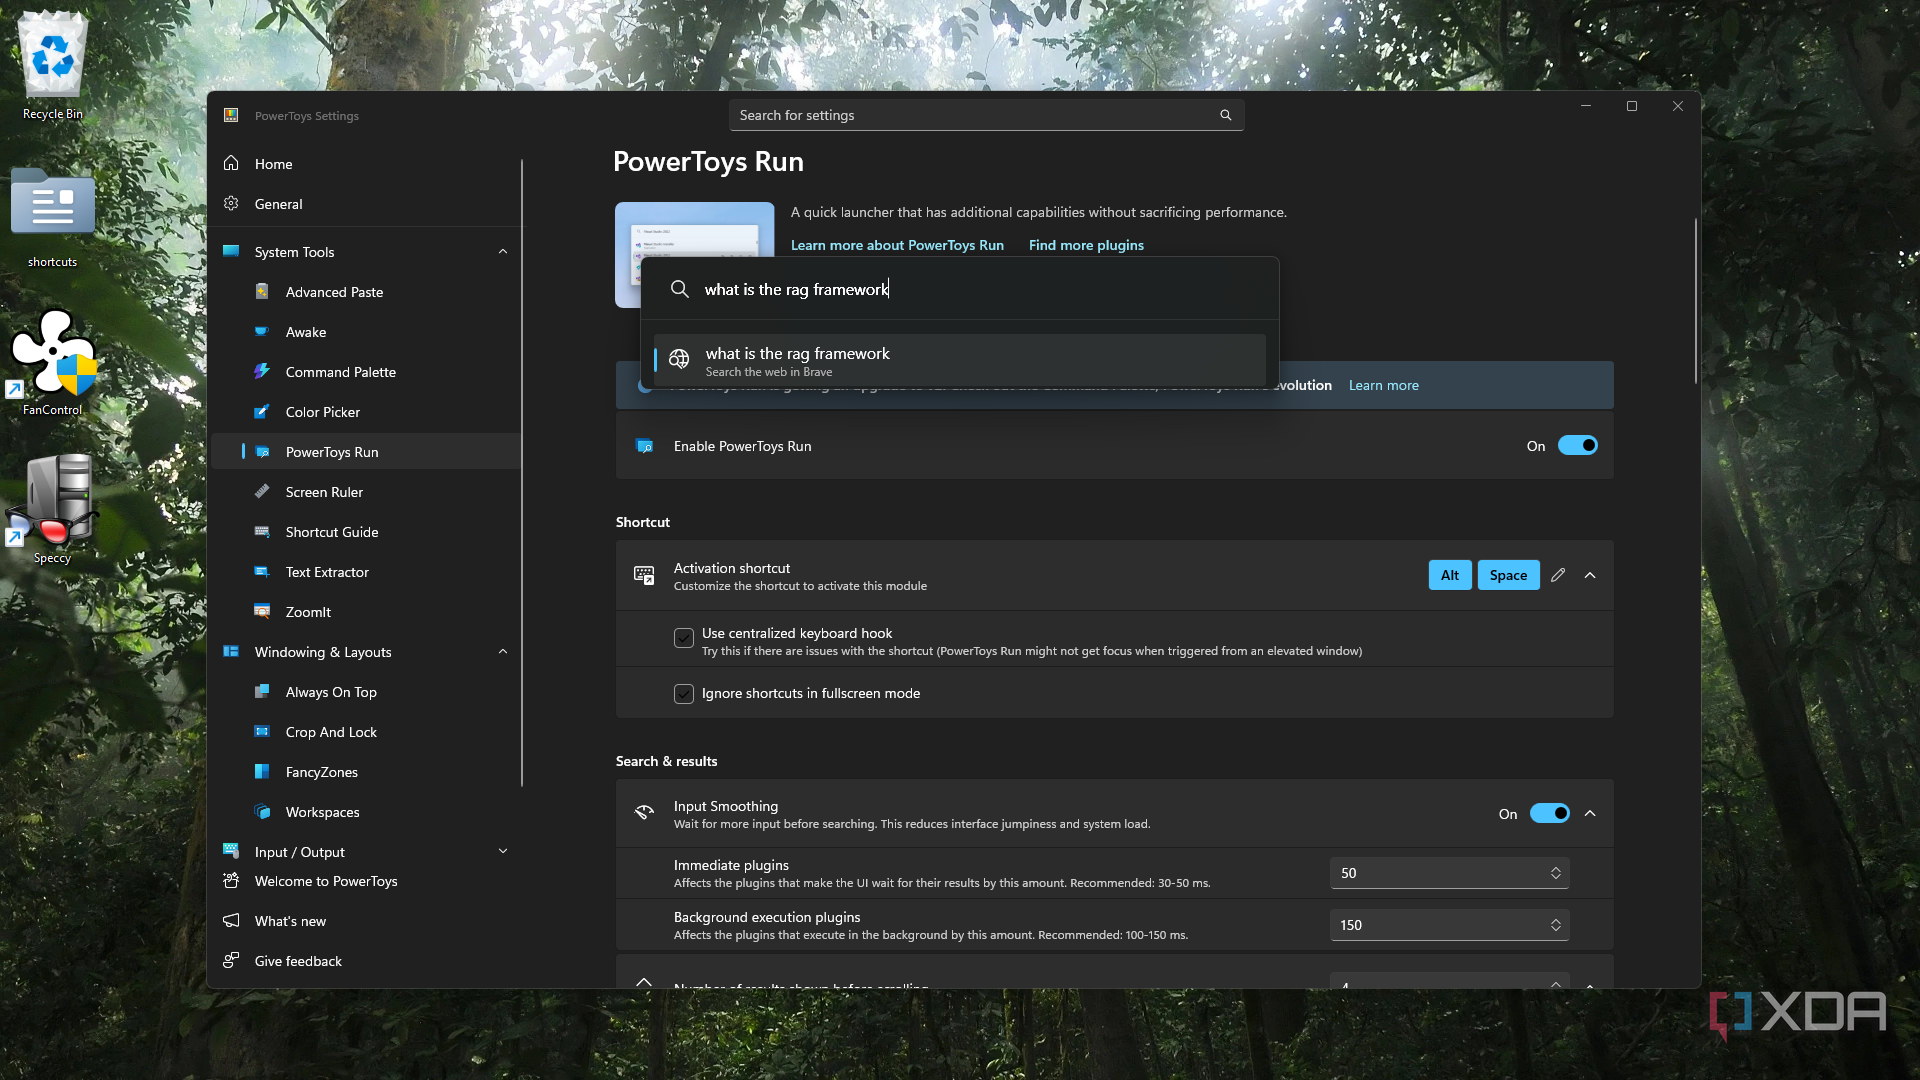Open Command Palette settings page
Image resolution: width=1920 pixels, height=1080 pixels.
366,372
